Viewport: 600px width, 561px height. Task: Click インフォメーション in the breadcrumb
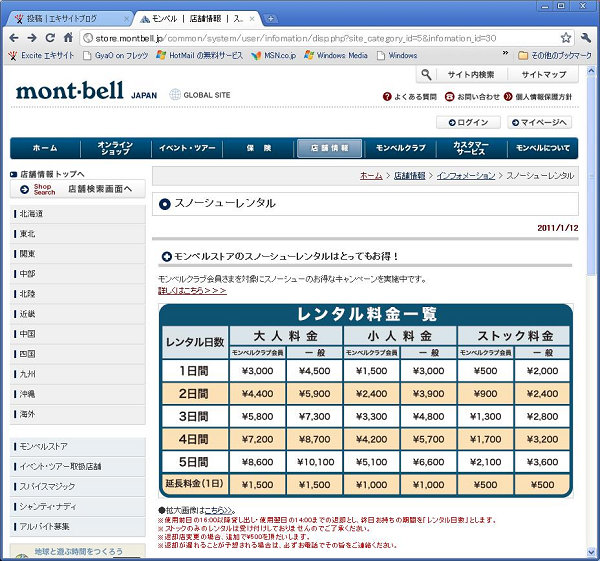click(466, 176)
